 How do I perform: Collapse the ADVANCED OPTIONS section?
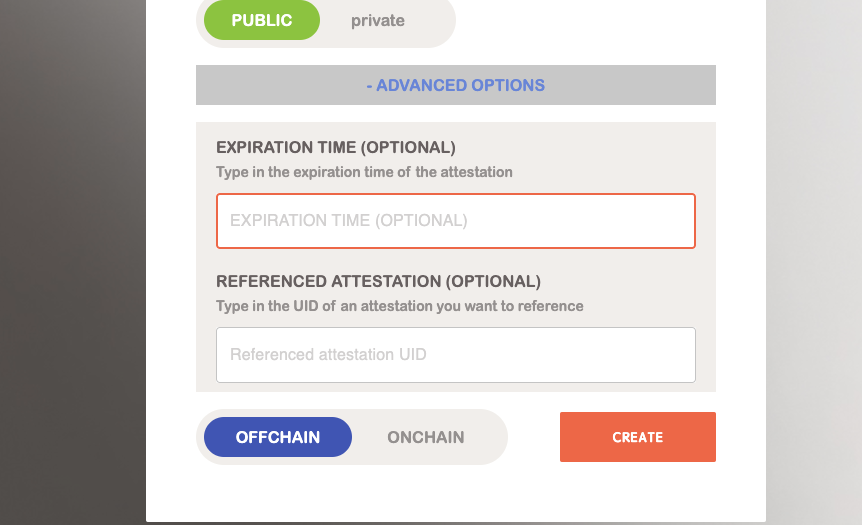click(456, 85)
